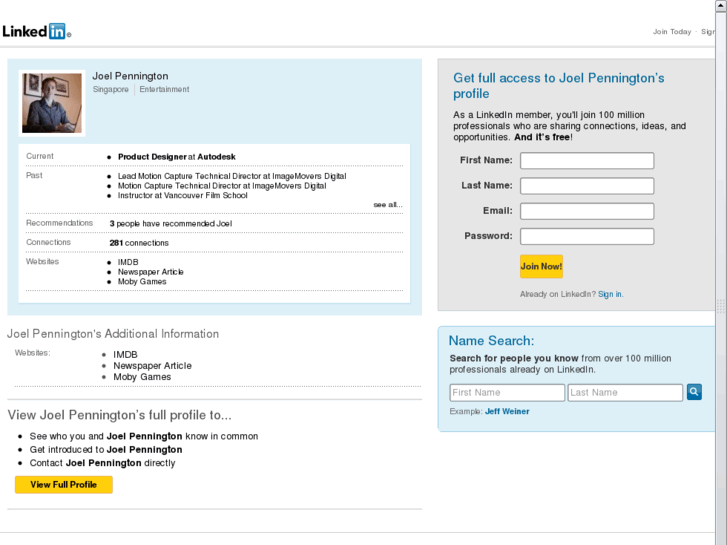Screen dimensions: 727x545
Task: Click Product Designer current position text
Action: click(x=152, y=157)
